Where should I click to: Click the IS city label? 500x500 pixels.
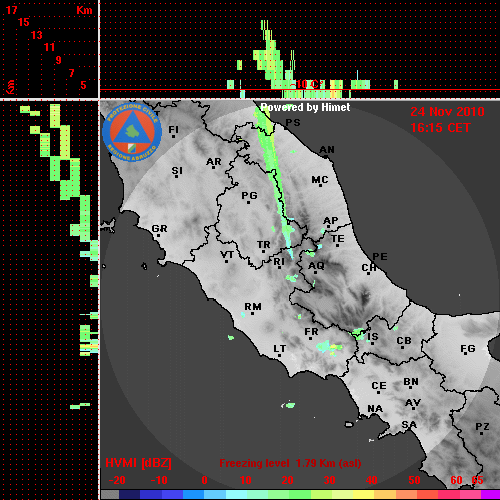point(373,337)
